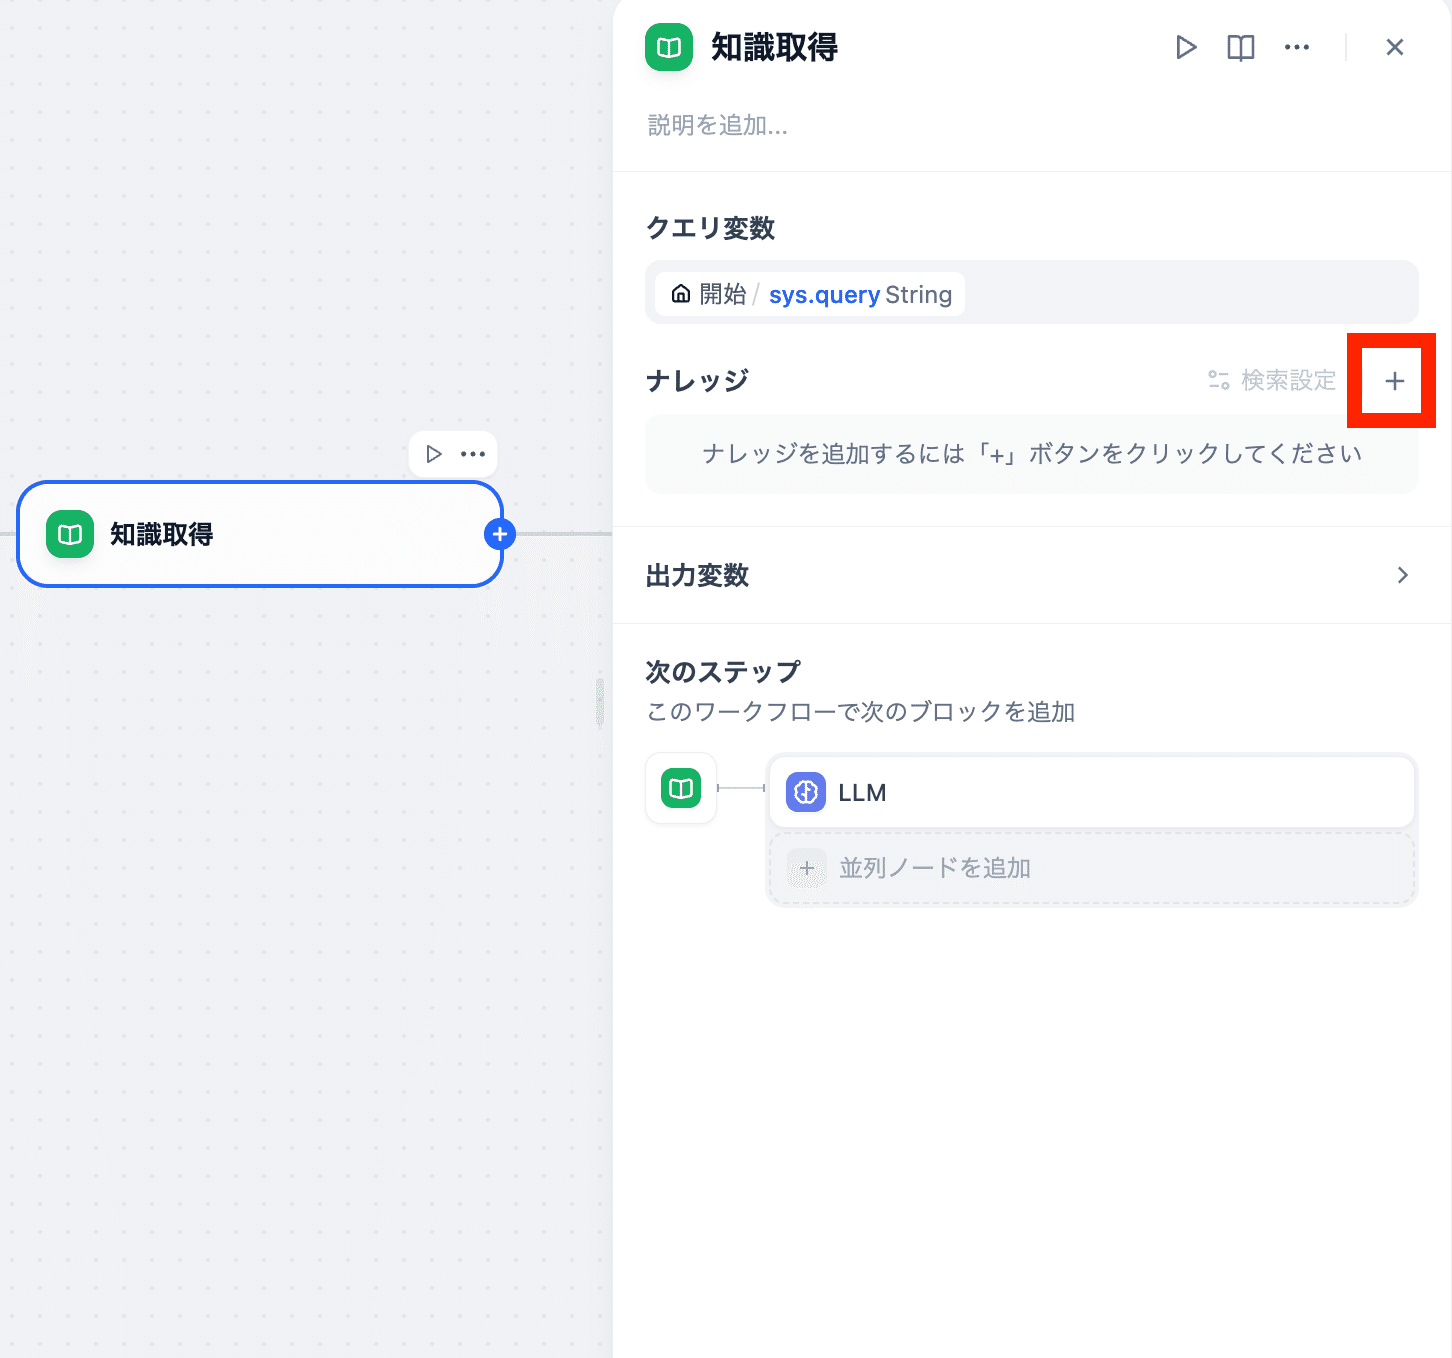Open the panel's three-dot more menu

1296,47
